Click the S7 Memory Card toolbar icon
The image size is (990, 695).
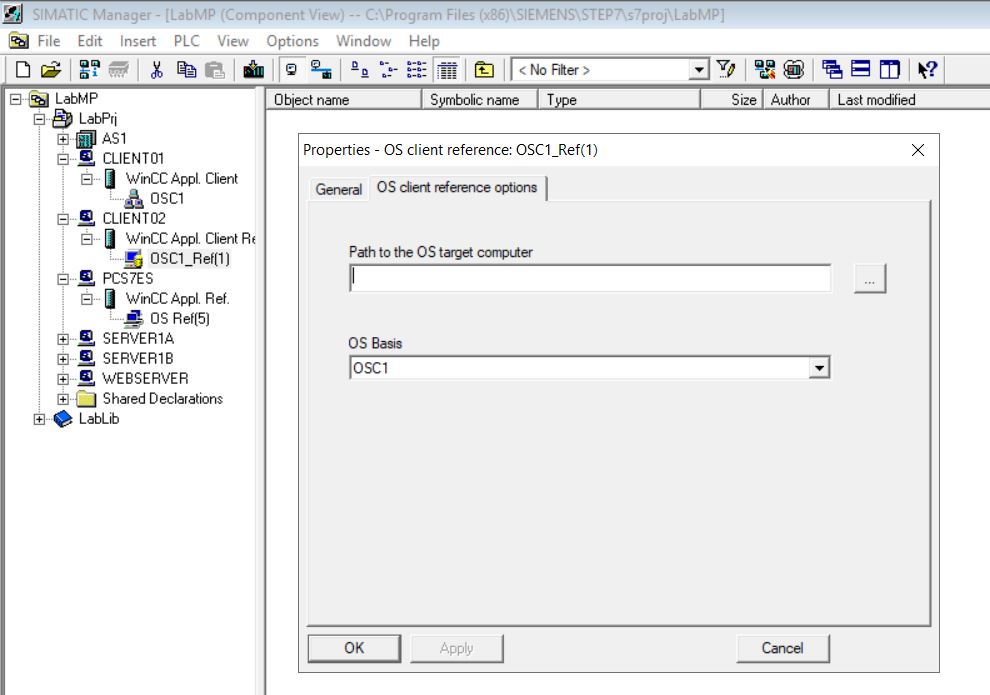119,69
